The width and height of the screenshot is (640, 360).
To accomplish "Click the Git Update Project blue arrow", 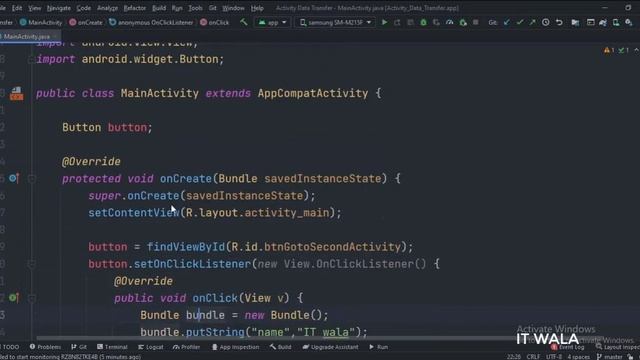I will tap(507, 22).
